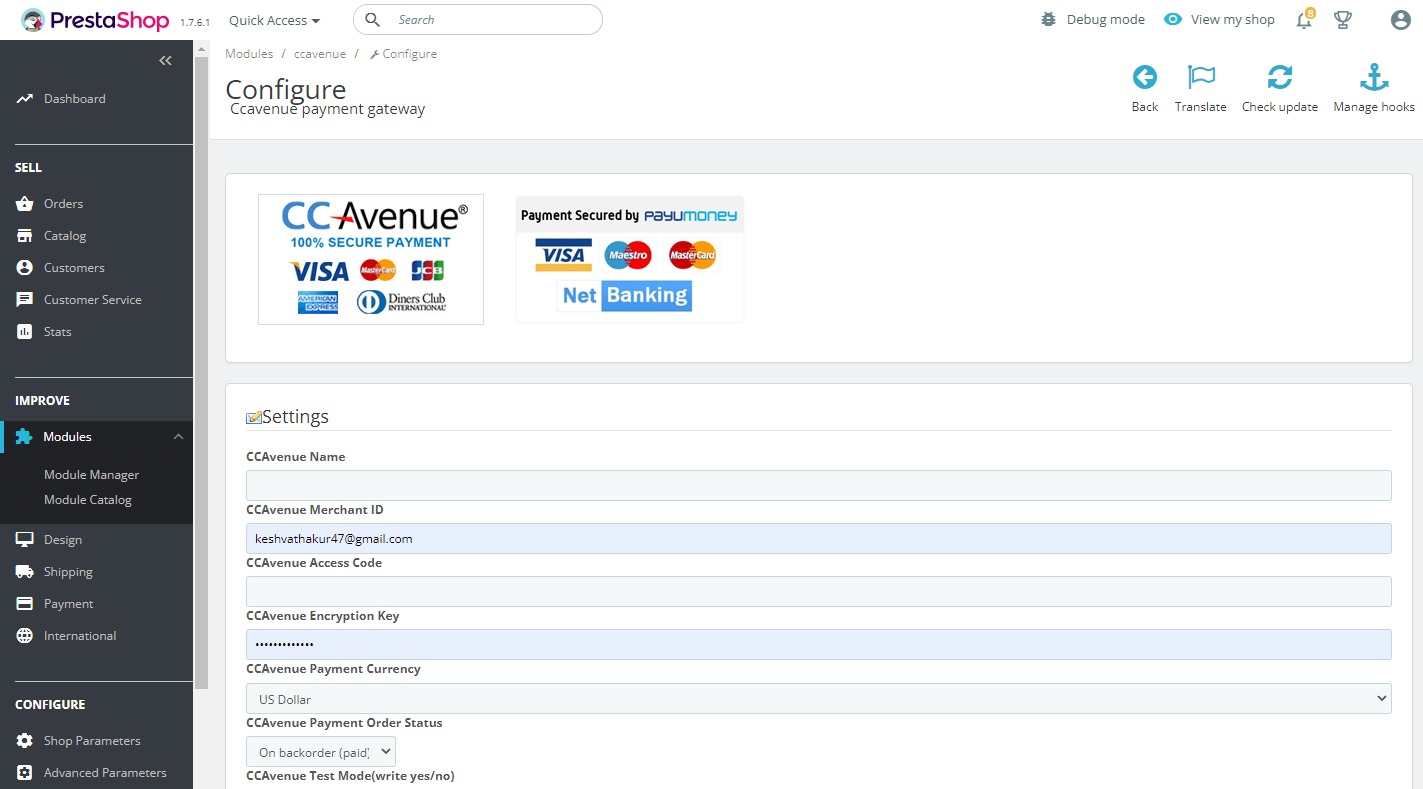Click the CCAvenue Merchant ID field
This screenshot has height=789, width=1423.
pos(819,538)
